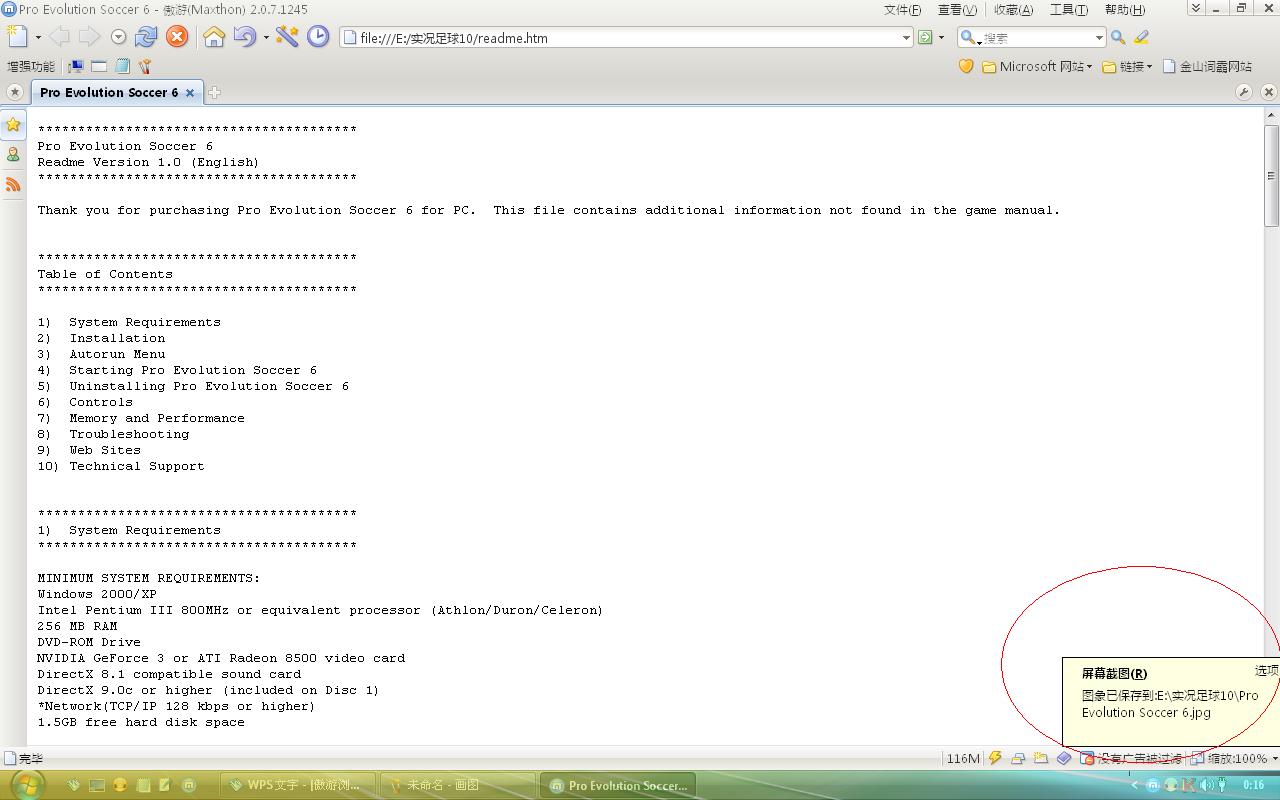1280x800 pixels.
Task: Add a new tab with the plus button
Action: (214, 92)
